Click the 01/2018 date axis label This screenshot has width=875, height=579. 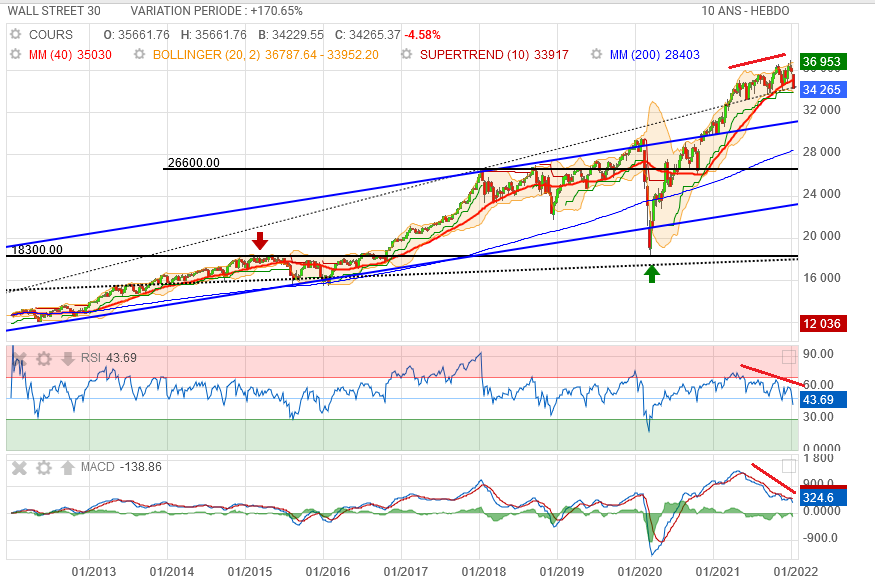(x=484, y=572)
